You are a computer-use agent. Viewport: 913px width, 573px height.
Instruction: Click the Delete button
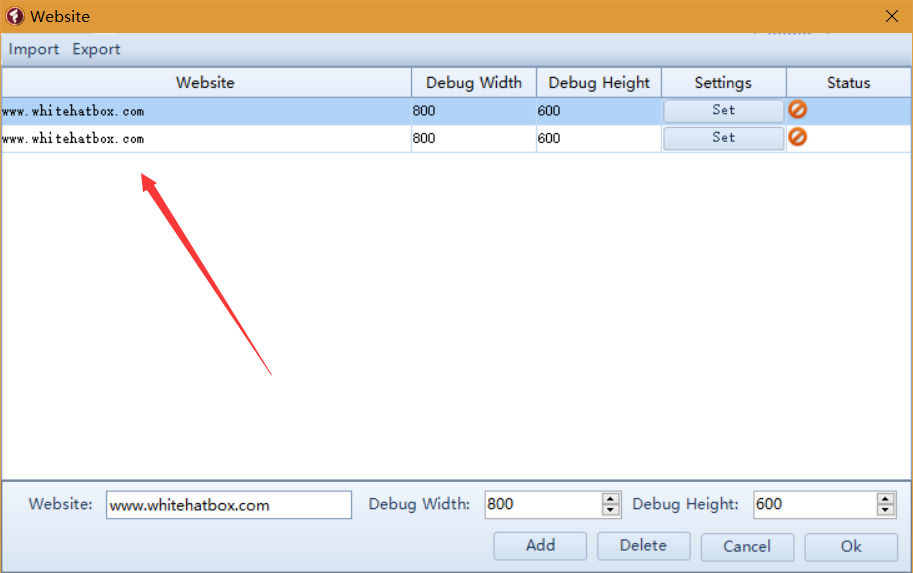click(643, 546)
